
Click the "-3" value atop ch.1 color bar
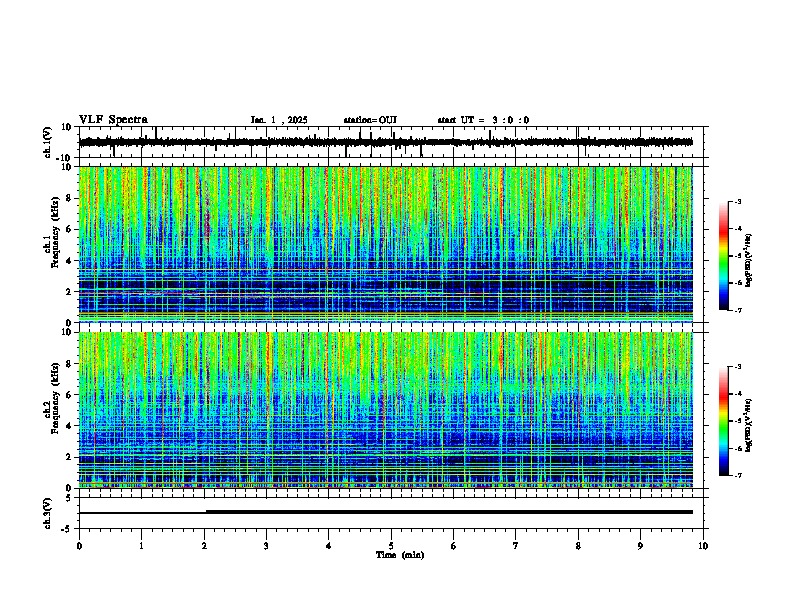(x=738, y=201)
